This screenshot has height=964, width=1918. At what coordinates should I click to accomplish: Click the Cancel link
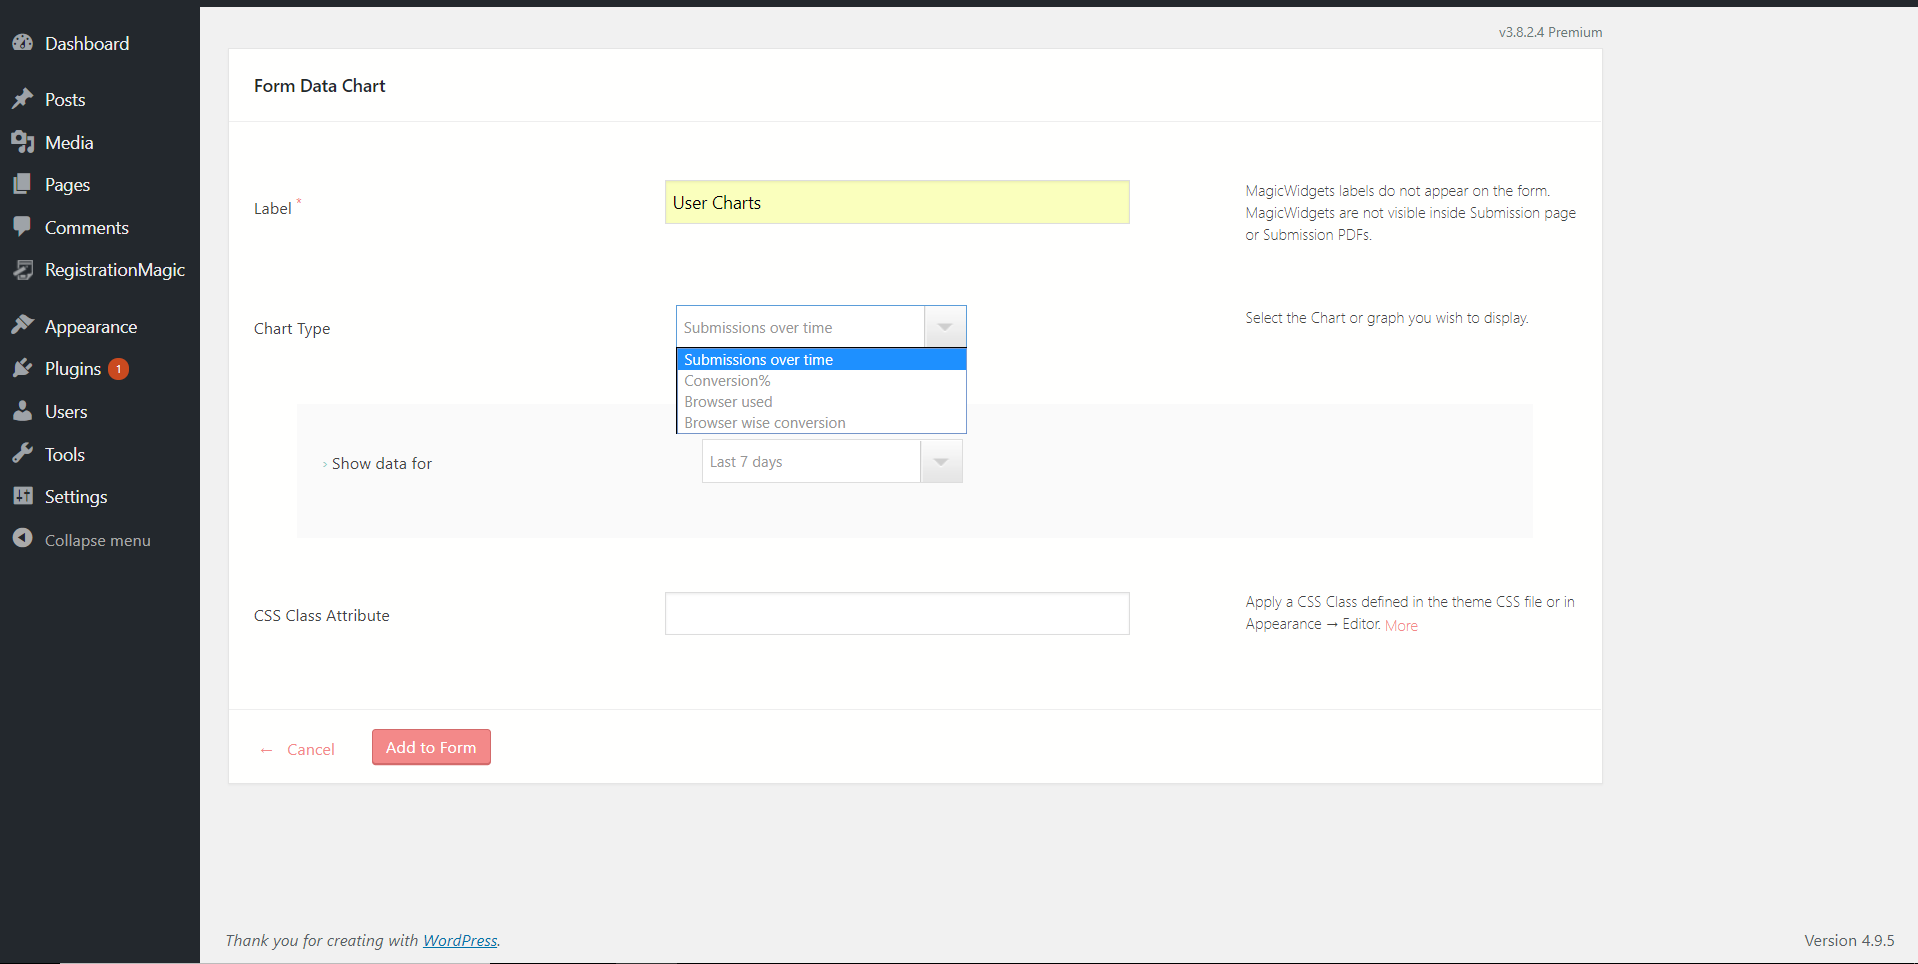[311, 749]
